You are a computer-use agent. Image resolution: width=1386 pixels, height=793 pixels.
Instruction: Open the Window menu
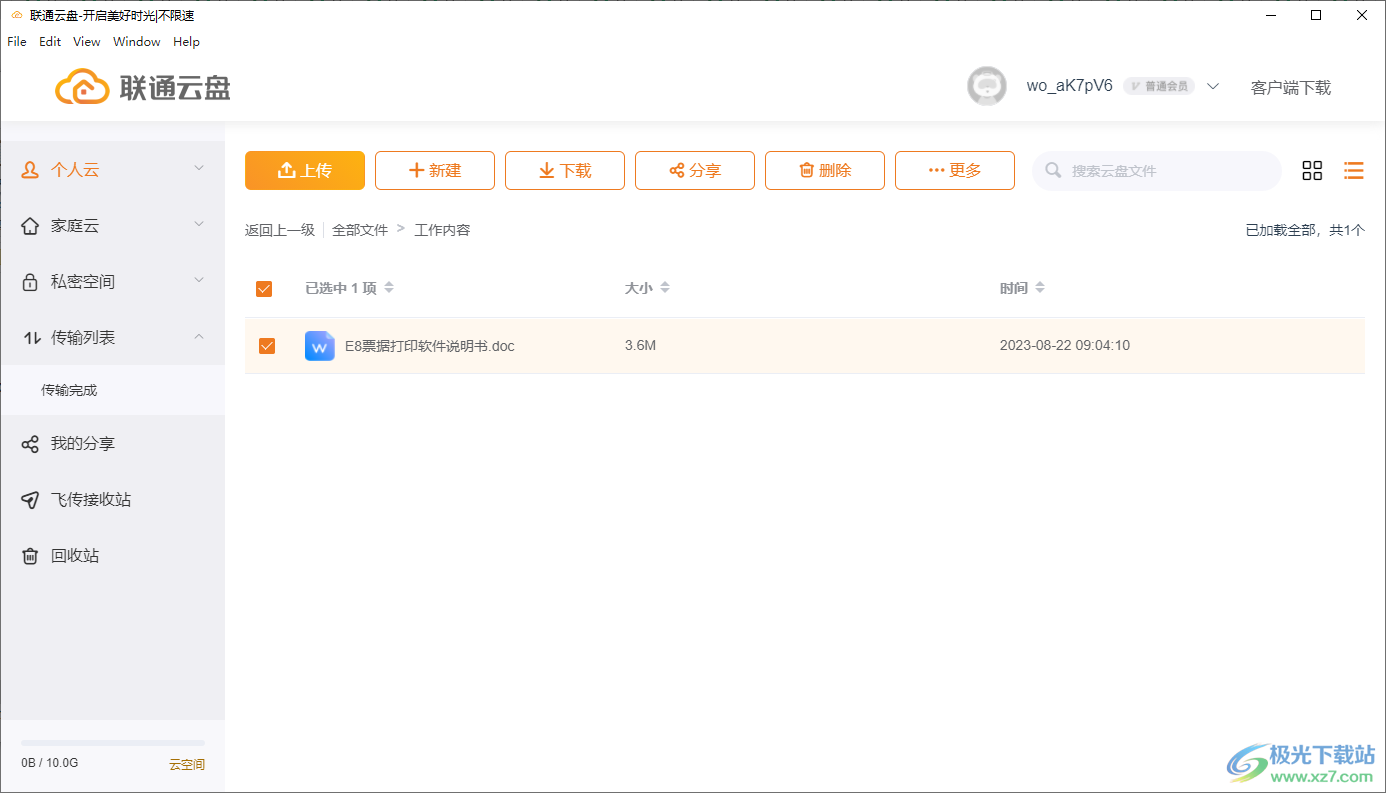[137, 42]
